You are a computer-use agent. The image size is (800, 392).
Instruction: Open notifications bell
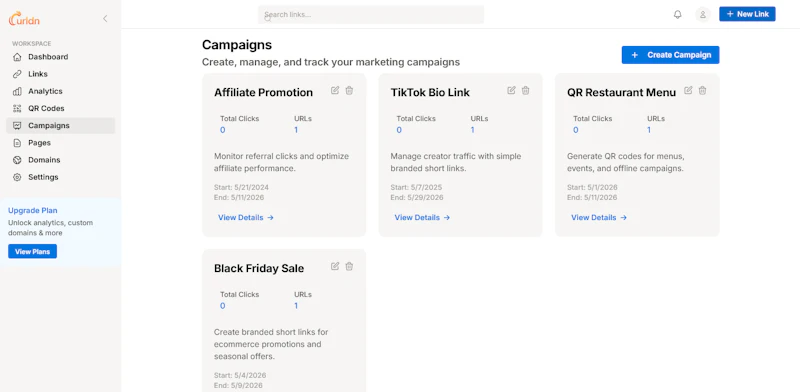point(678,14)
